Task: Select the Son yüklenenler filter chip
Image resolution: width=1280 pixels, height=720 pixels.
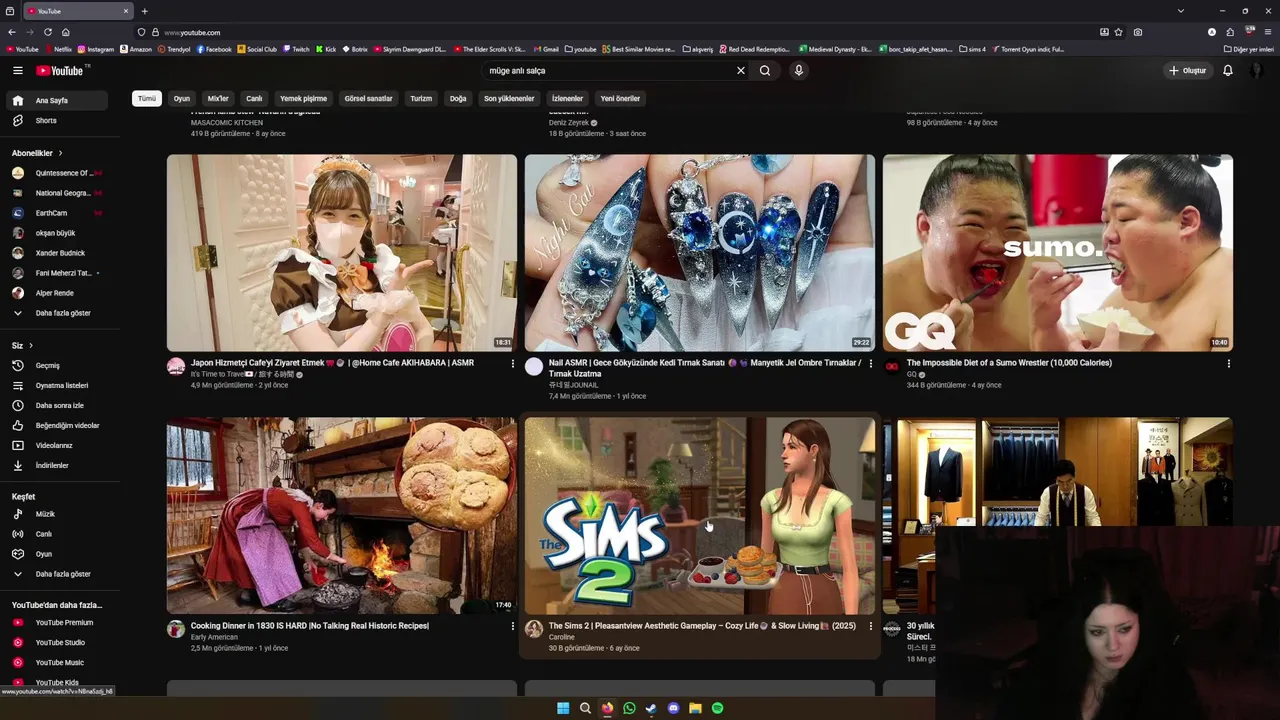Action: (509, 98)
